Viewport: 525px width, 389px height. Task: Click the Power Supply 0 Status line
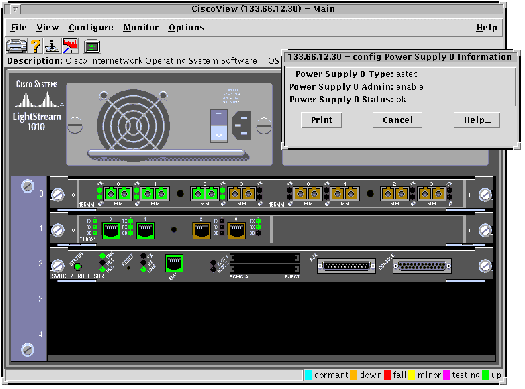coord(348,99)
